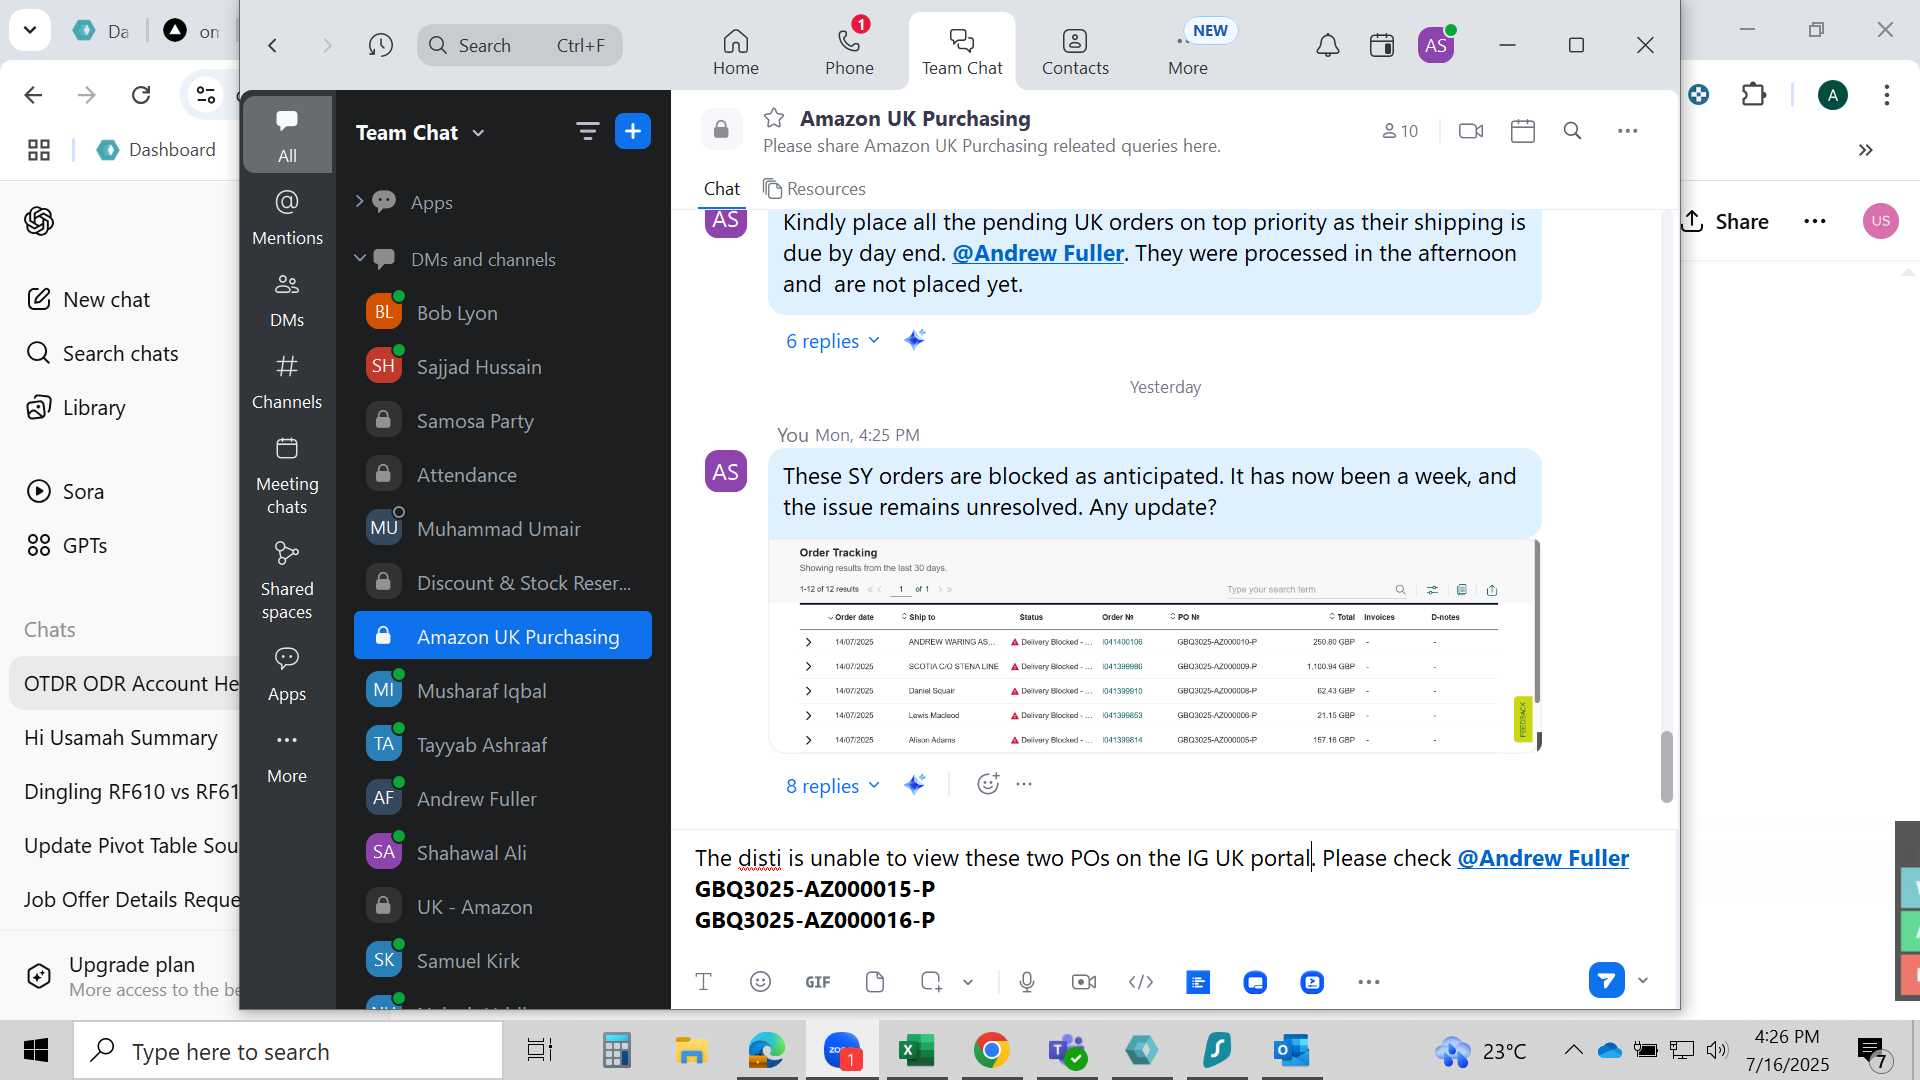Open the GIF picker

[x=818, y=982]
